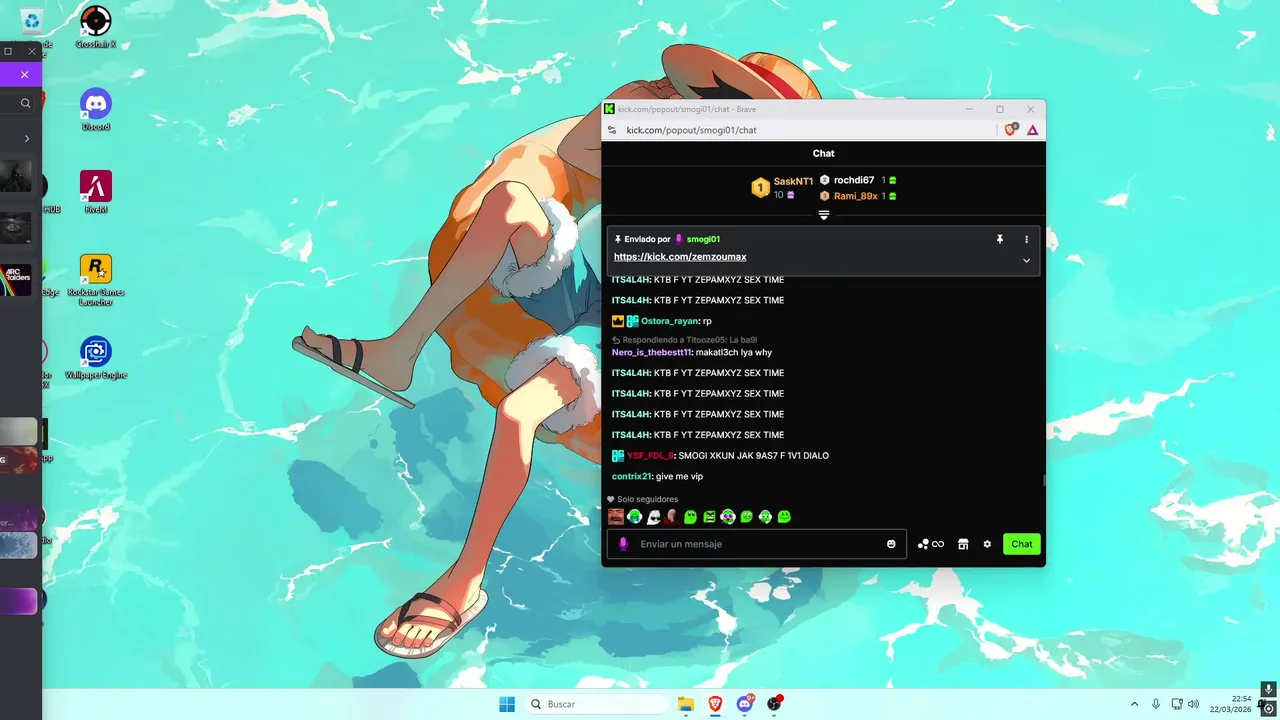Insert the green emote with white headphones
The image size is (1280, 720).
tap(634, 517)
